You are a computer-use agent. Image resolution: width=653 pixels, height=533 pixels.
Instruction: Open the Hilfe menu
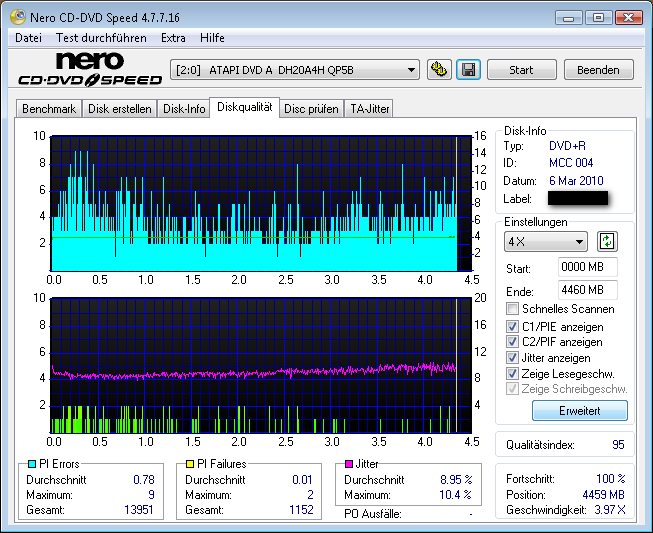pos(212,38)
